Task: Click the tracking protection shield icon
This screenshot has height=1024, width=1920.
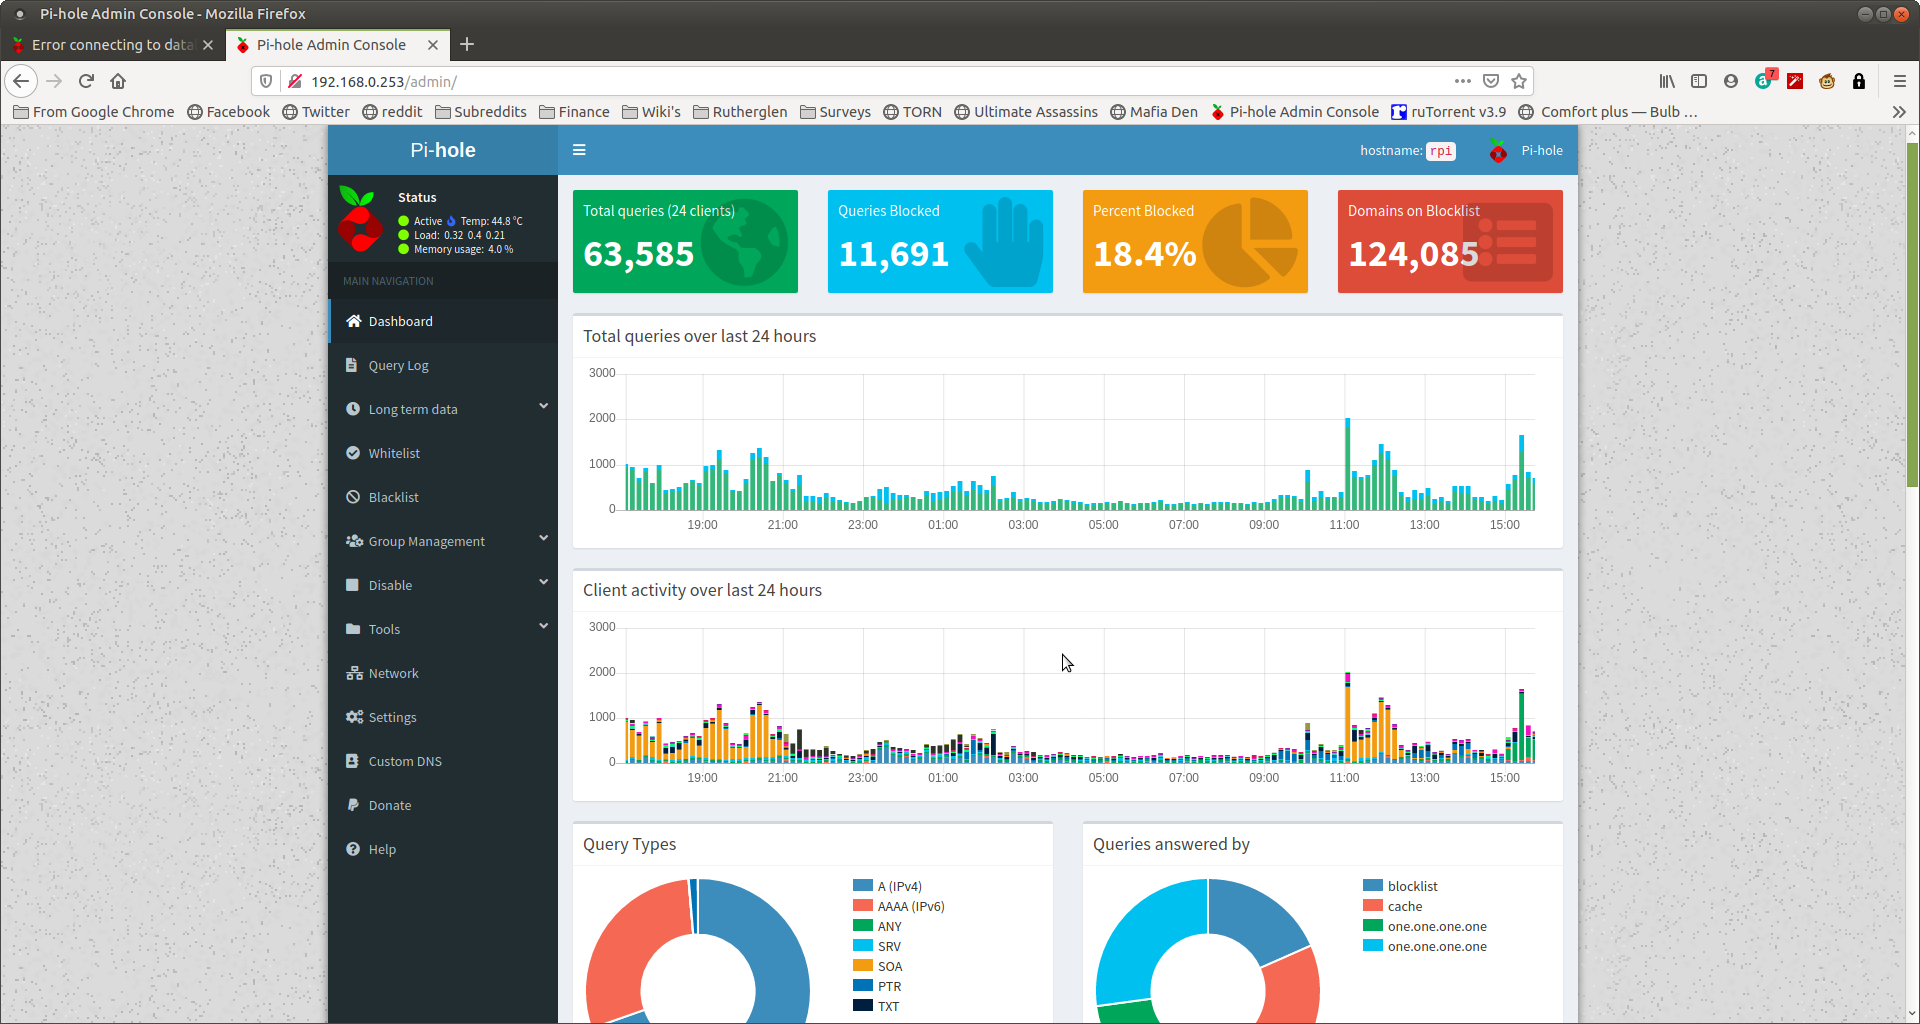Action: [x=266, y=81]
